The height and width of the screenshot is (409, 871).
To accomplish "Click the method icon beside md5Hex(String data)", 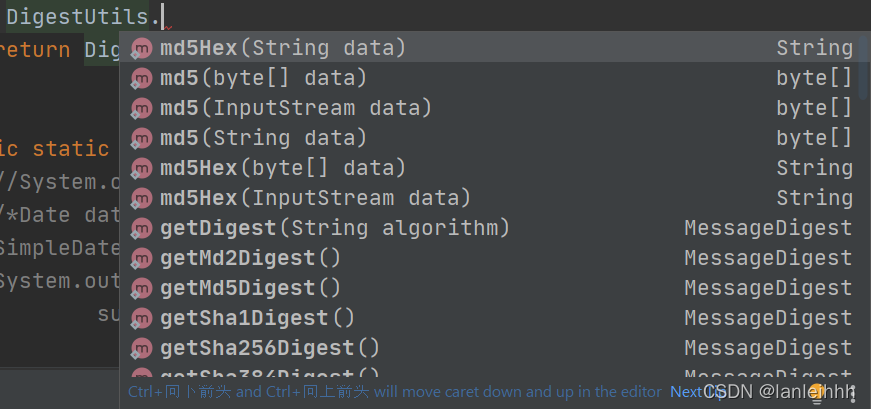I will (142, 48).
